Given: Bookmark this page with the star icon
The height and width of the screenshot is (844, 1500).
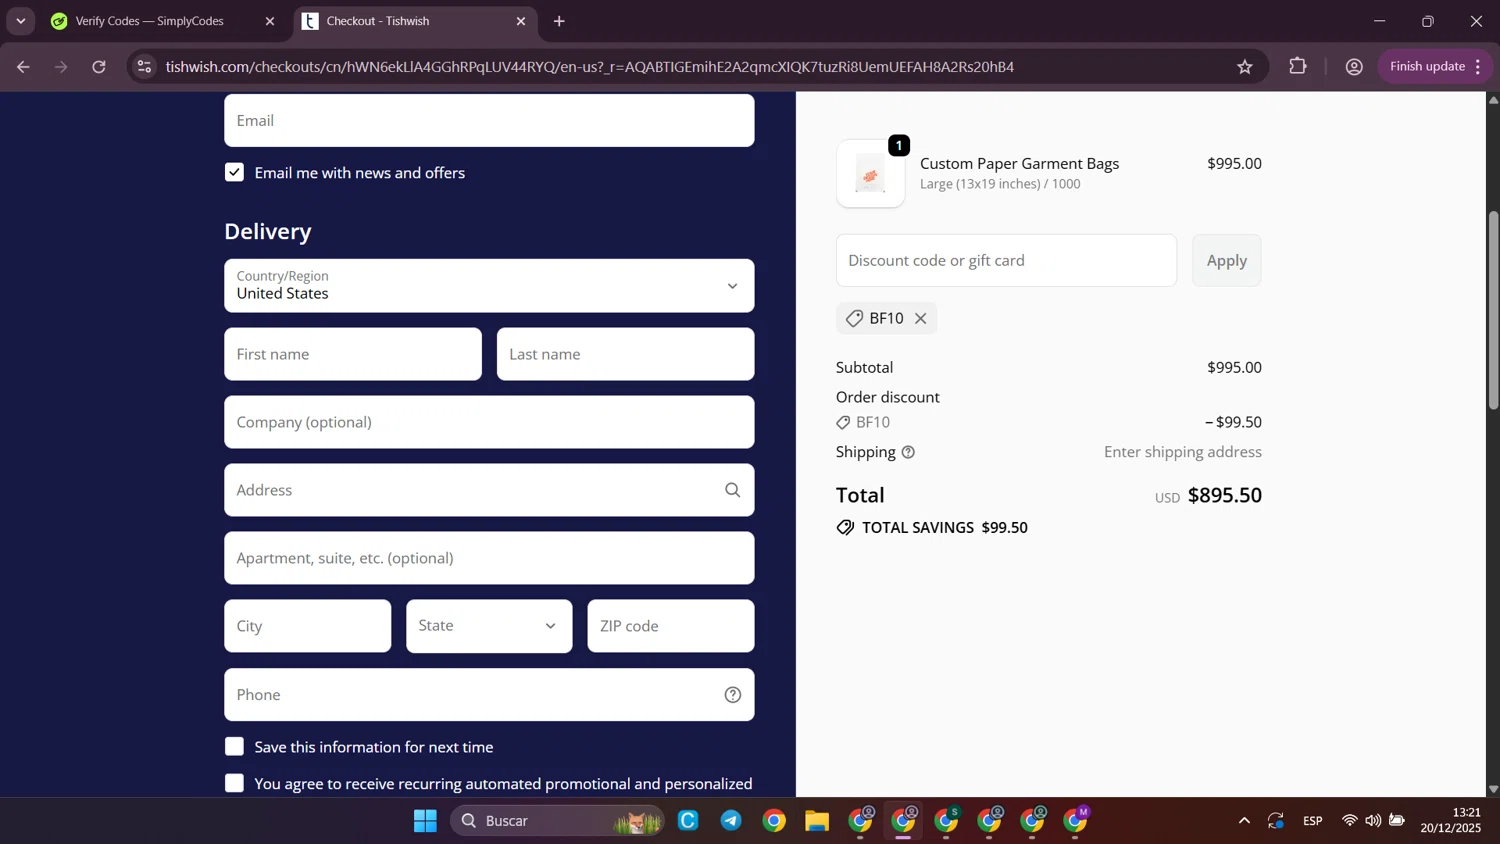Looking at the screenshot, I should point(1245,67).
